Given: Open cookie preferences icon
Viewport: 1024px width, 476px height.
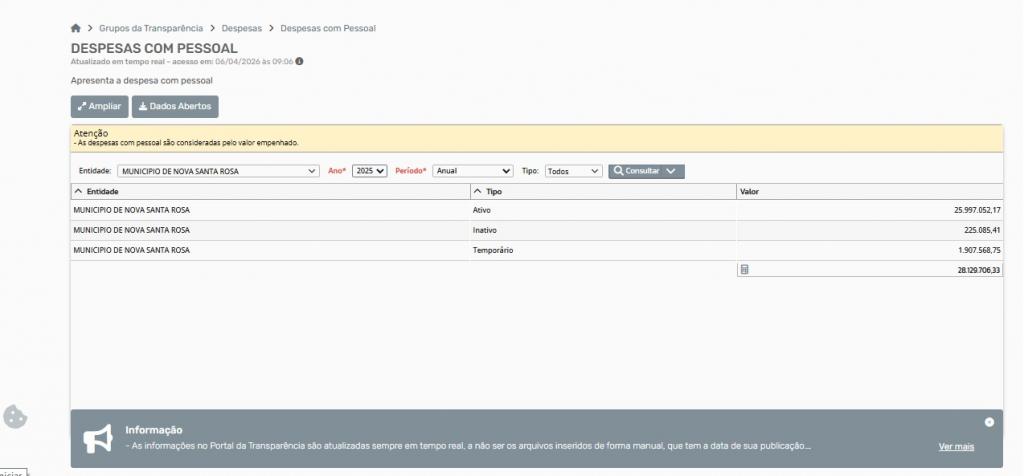Looking at the screenshot, I should click(x=15, y=417).
